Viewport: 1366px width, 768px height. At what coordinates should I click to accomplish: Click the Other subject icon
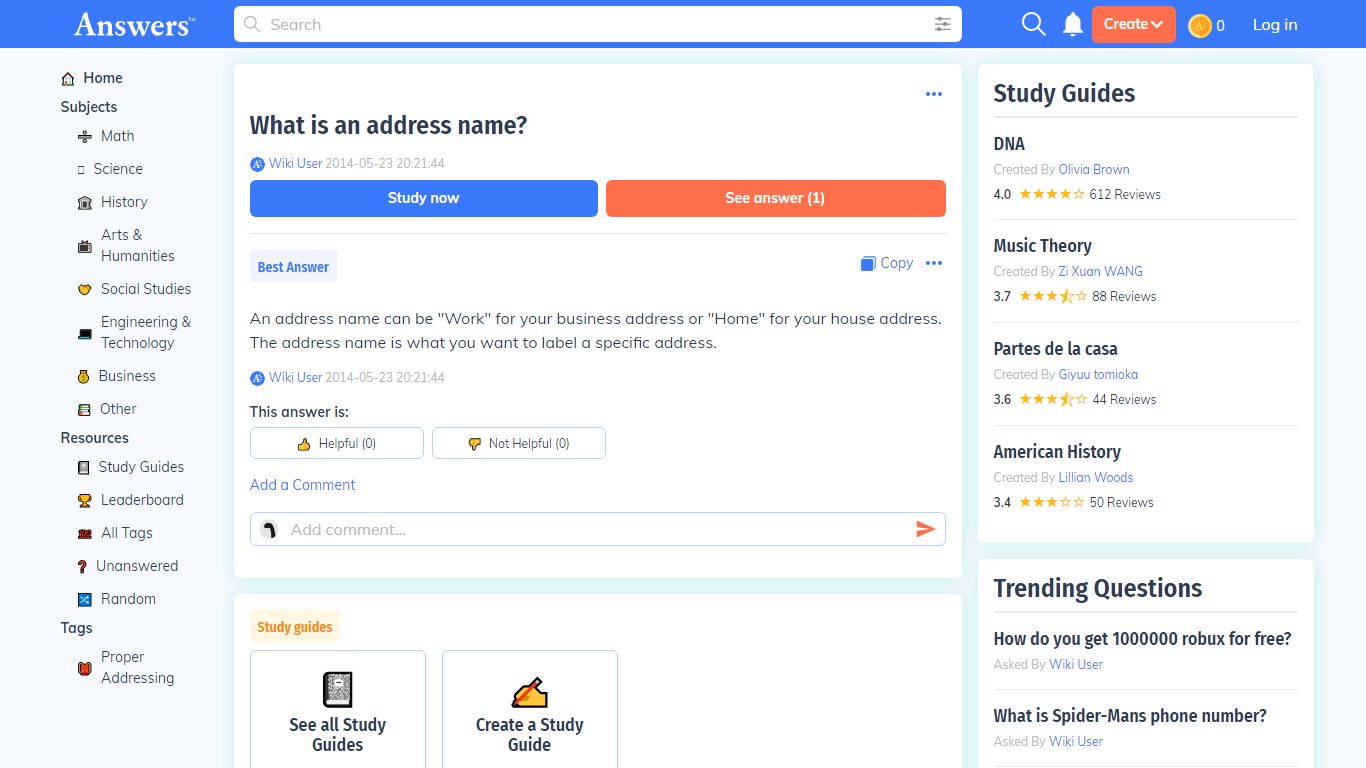[x=85, y=409]
